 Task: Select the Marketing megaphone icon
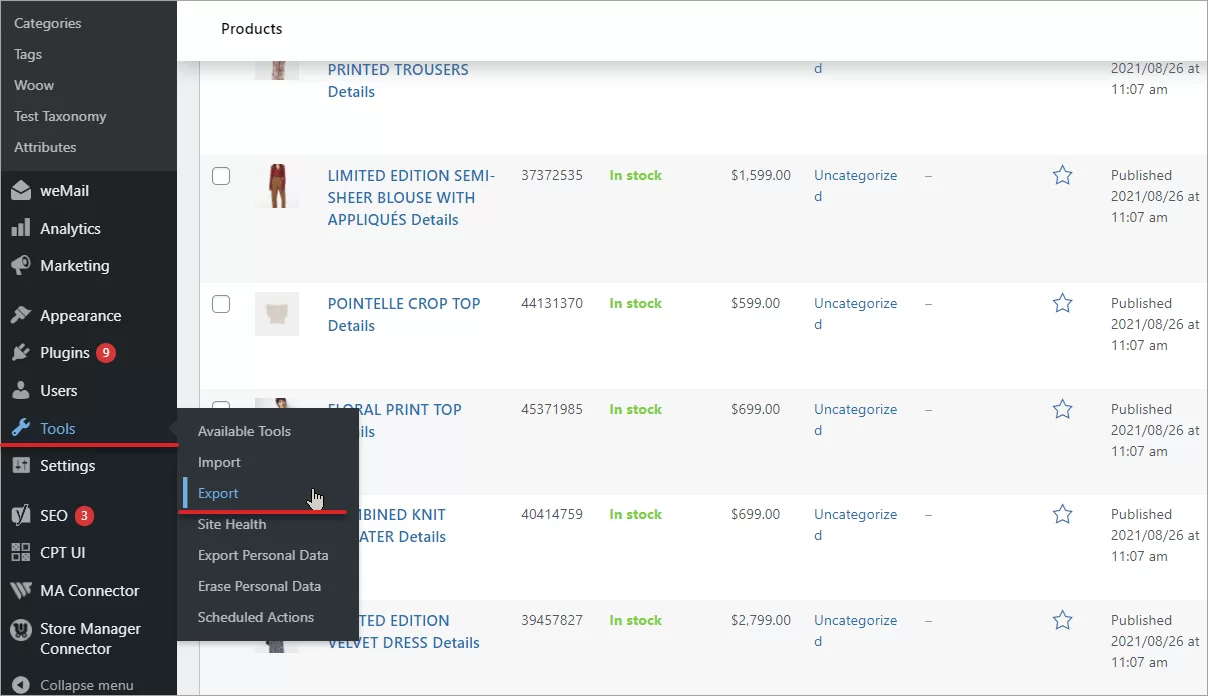tap(22, 266)
